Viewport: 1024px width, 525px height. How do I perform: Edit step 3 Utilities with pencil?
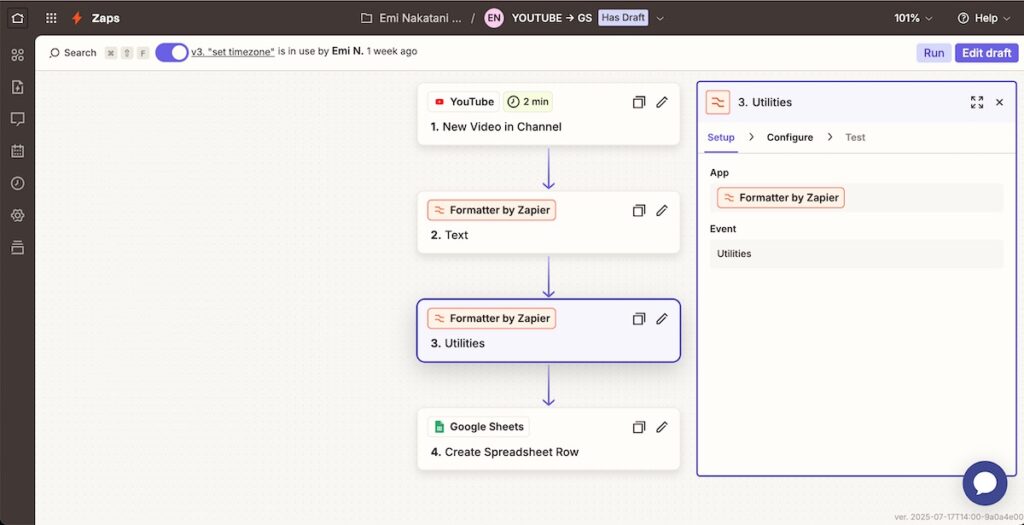662,319
